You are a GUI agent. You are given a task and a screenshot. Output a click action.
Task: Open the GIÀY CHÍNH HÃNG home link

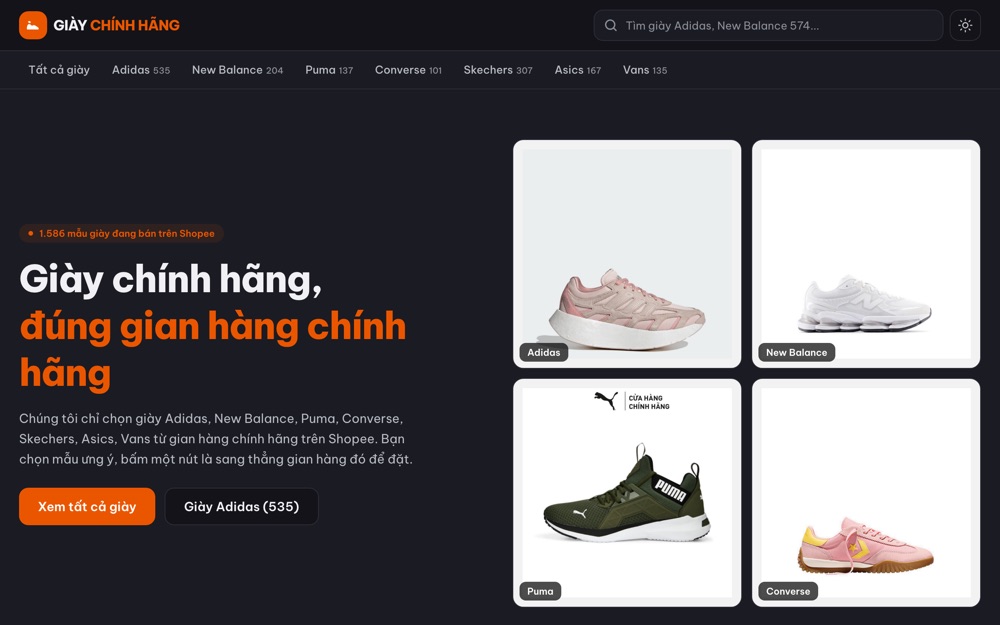[x=99, y=26]
